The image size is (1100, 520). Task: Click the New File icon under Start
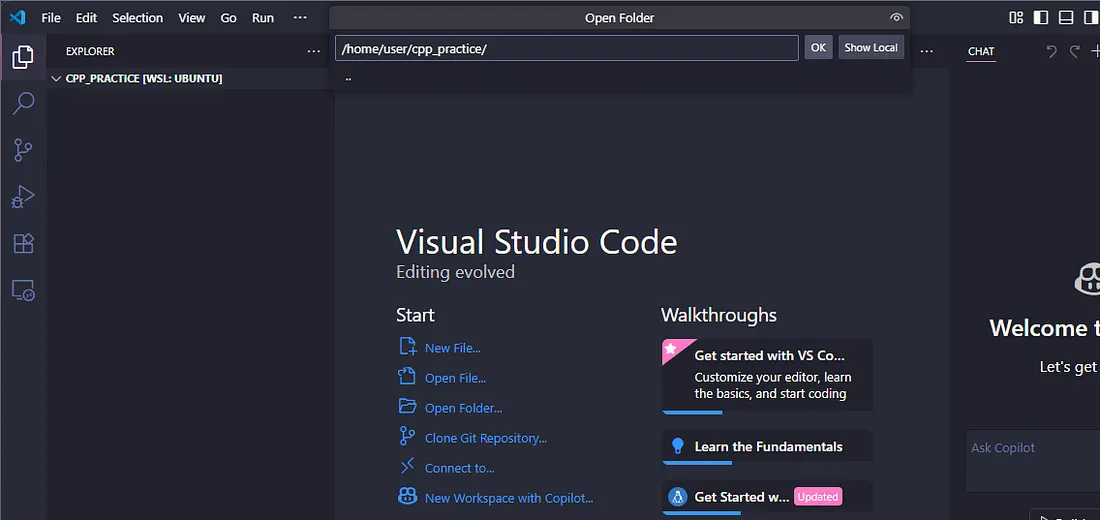pyautogui.click(x=408, y=347)
